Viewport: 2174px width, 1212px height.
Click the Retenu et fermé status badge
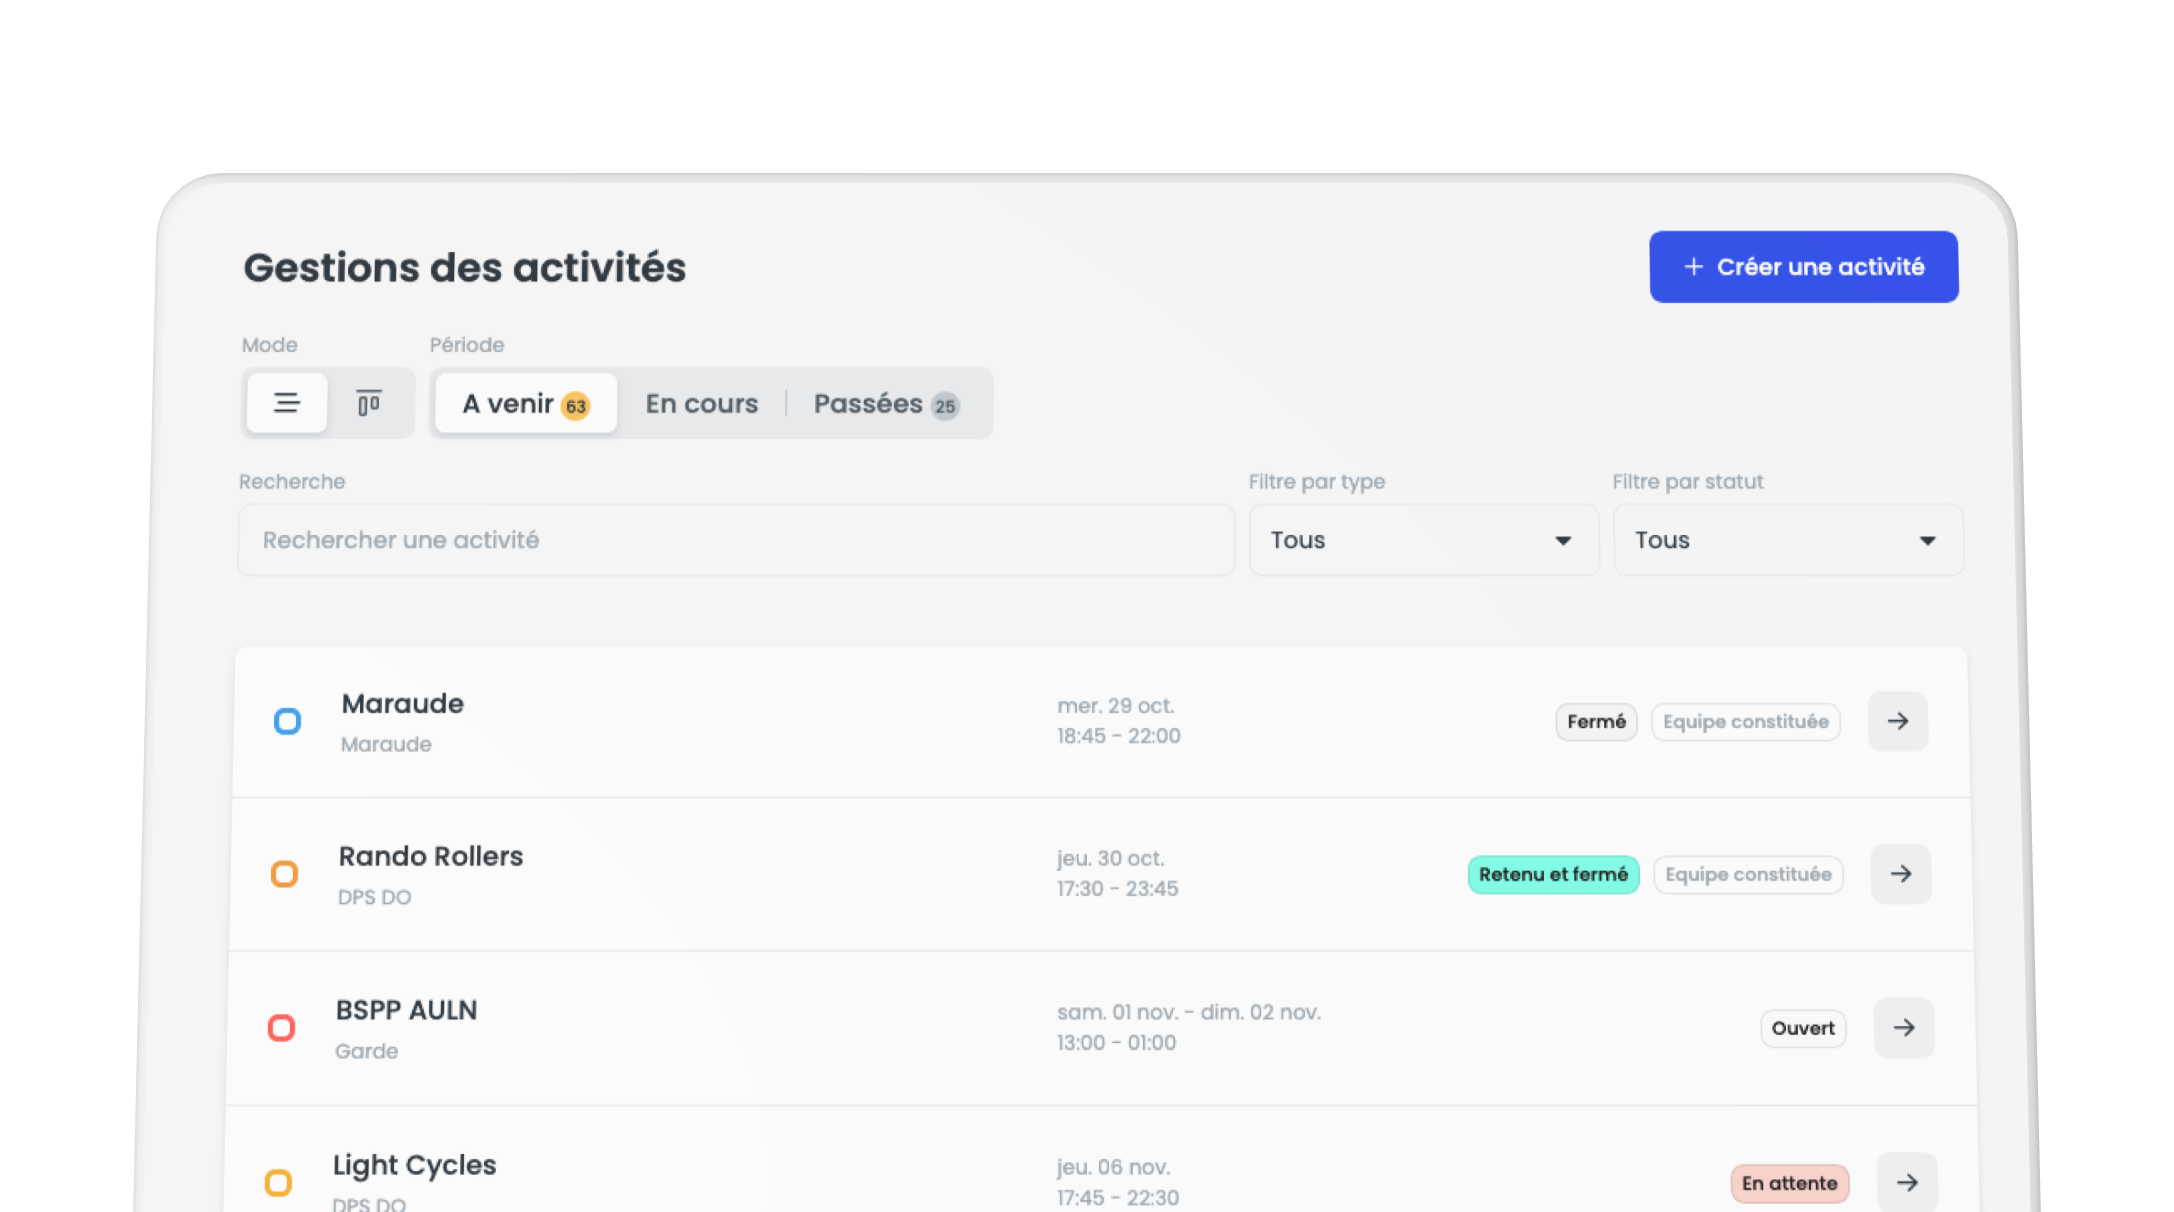(x=1553, y=874)
